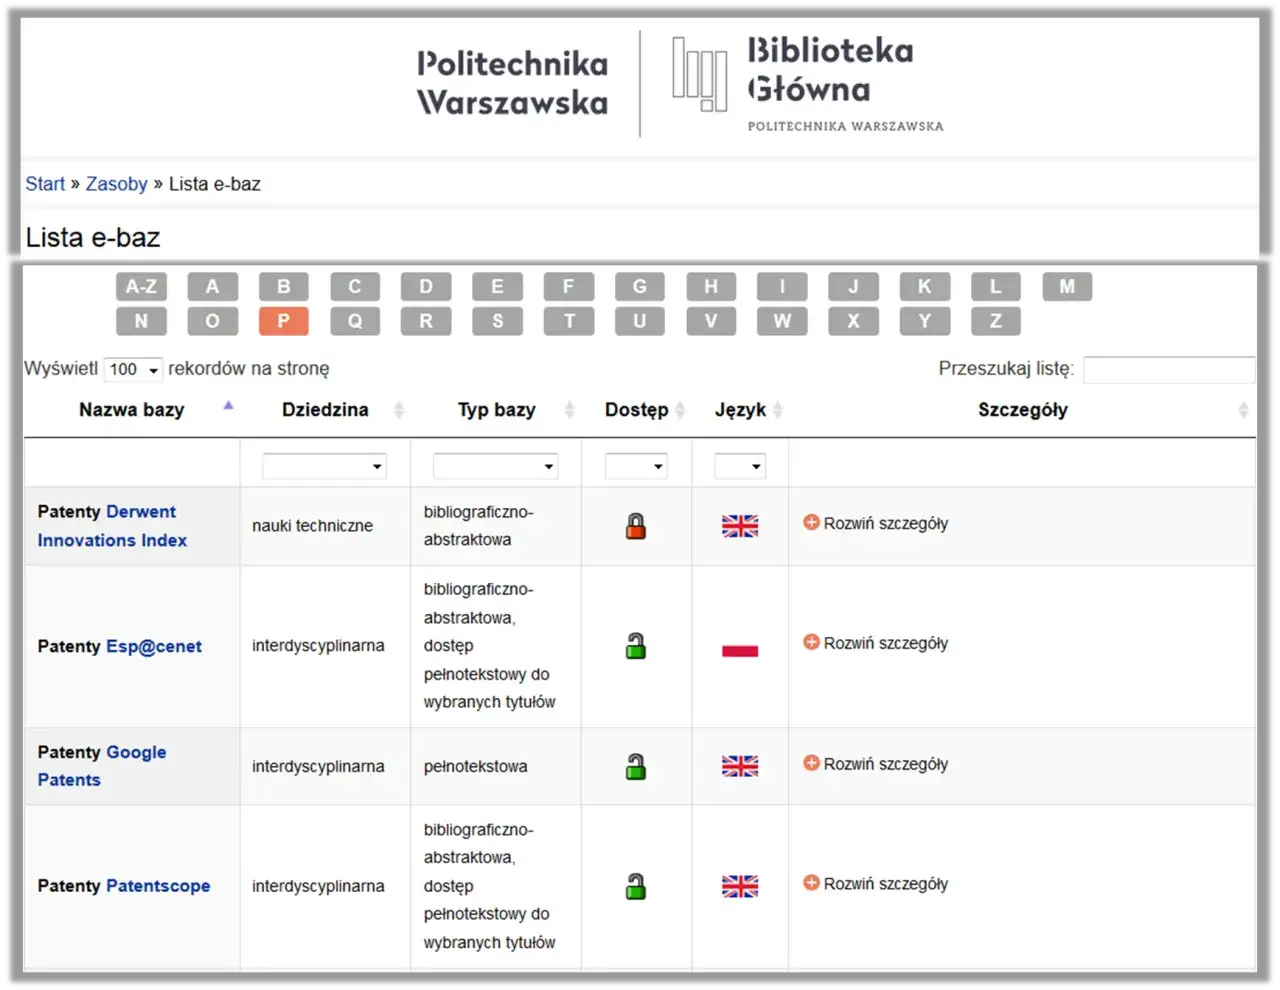Select the P letter filter button
Screen dimensions: 1280x990
(283, 321)
